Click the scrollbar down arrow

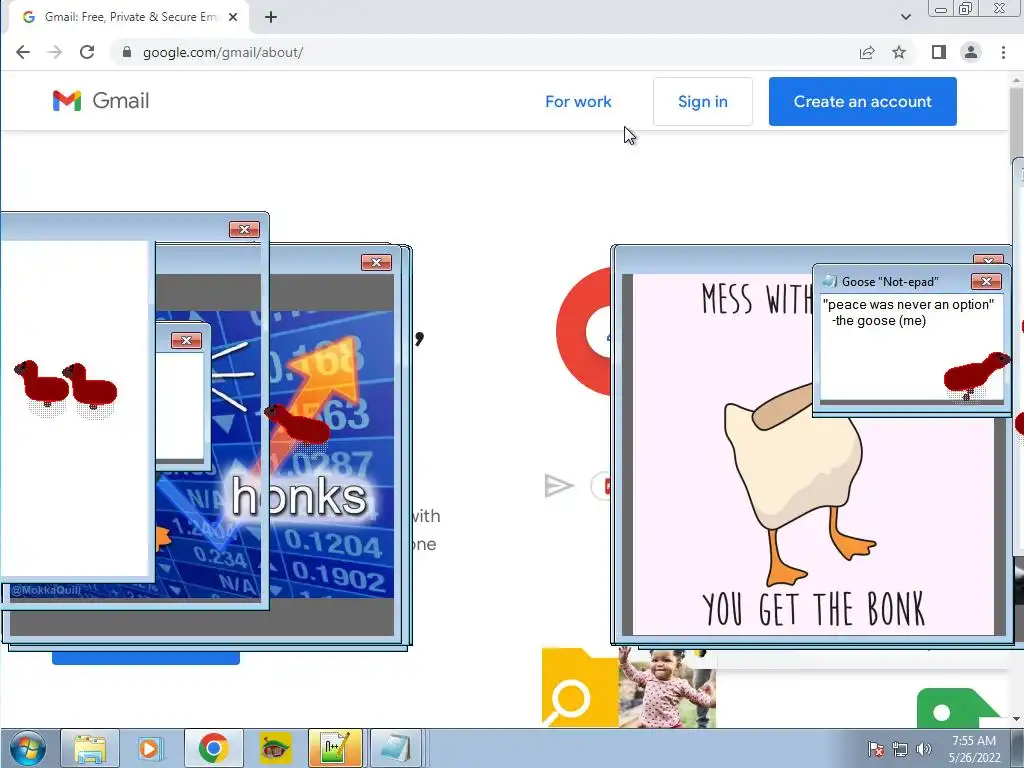(1016, 719)
